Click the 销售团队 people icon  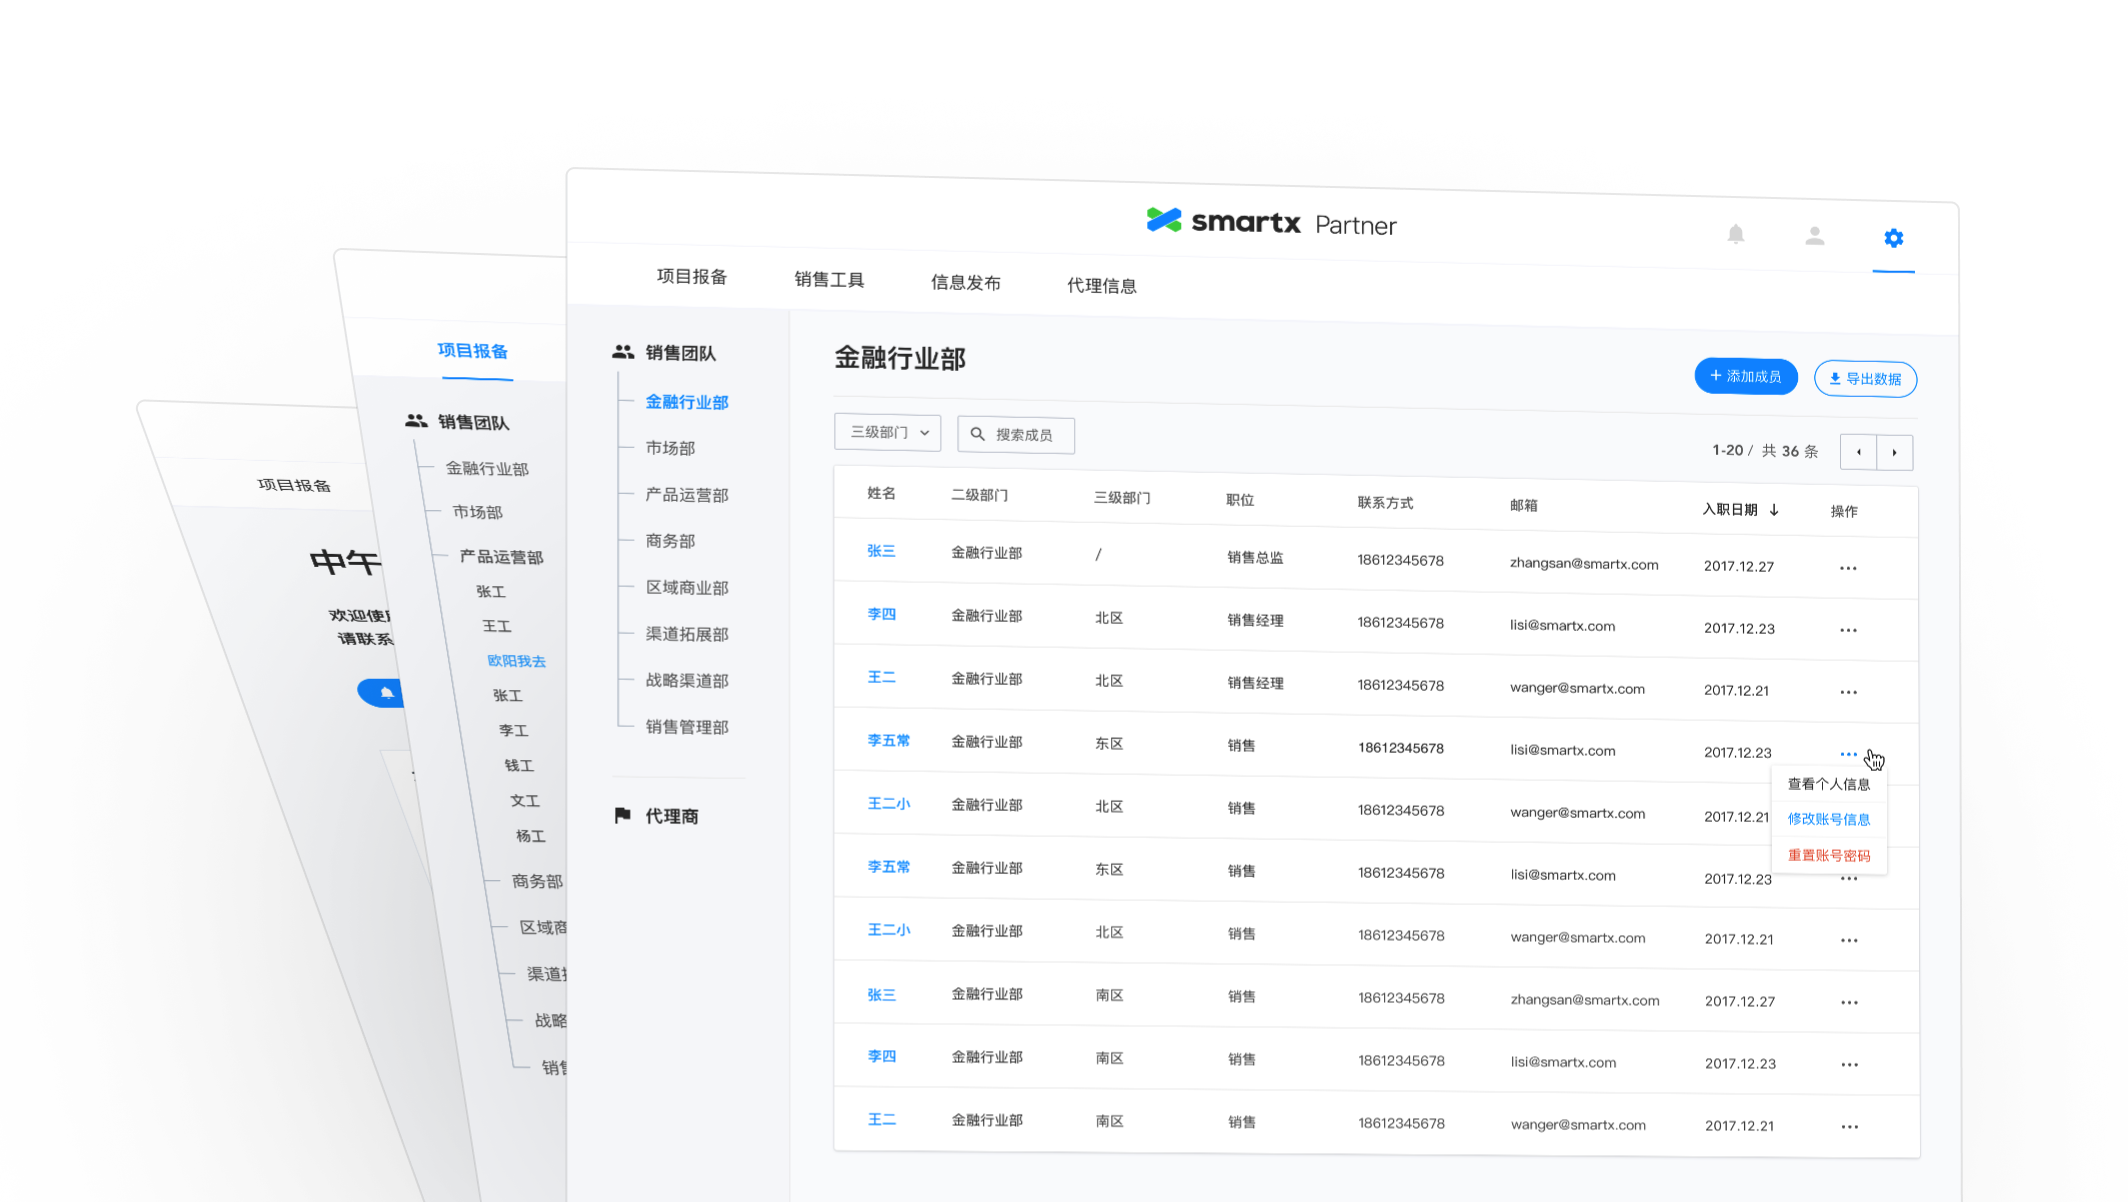pos(623,352)
